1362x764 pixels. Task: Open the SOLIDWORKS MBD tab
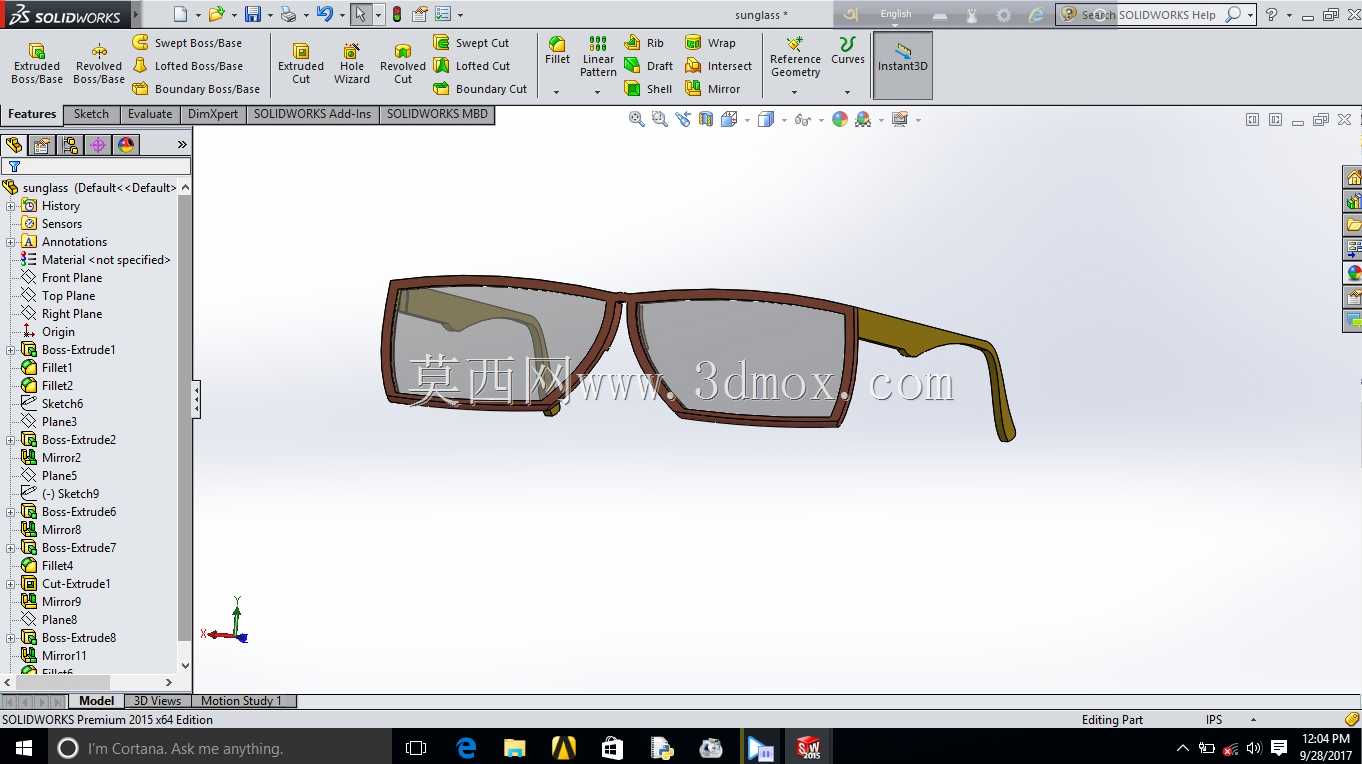tap(437, 114)
